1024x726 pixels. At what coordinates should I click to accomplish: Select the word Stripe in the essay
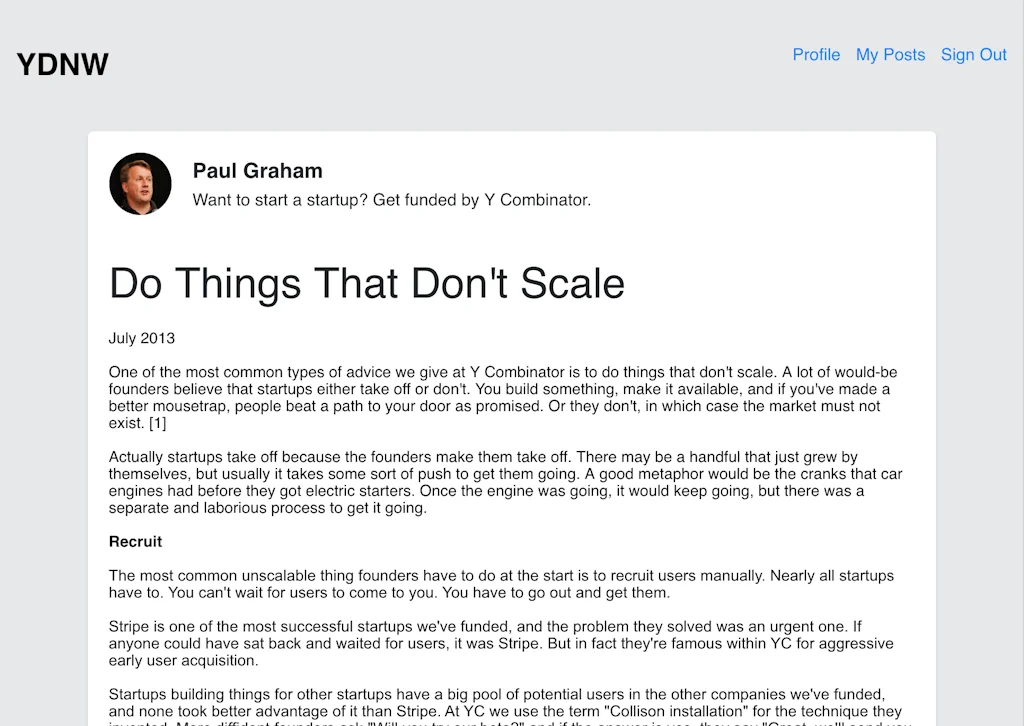coord(126,626)
